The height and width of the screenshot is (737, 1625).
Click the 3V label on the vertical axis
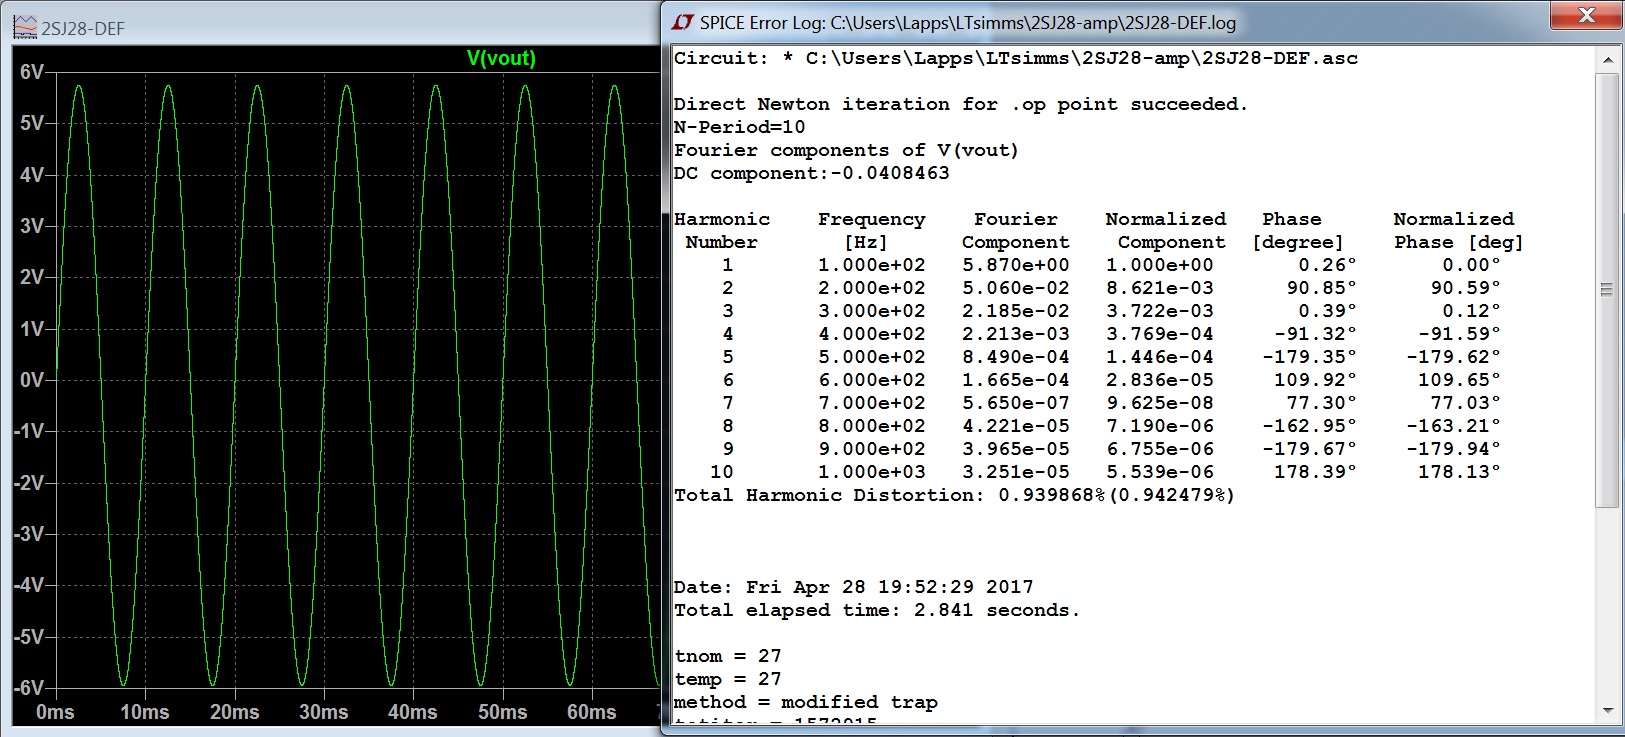pyautogui.click(x=32, y=226)
